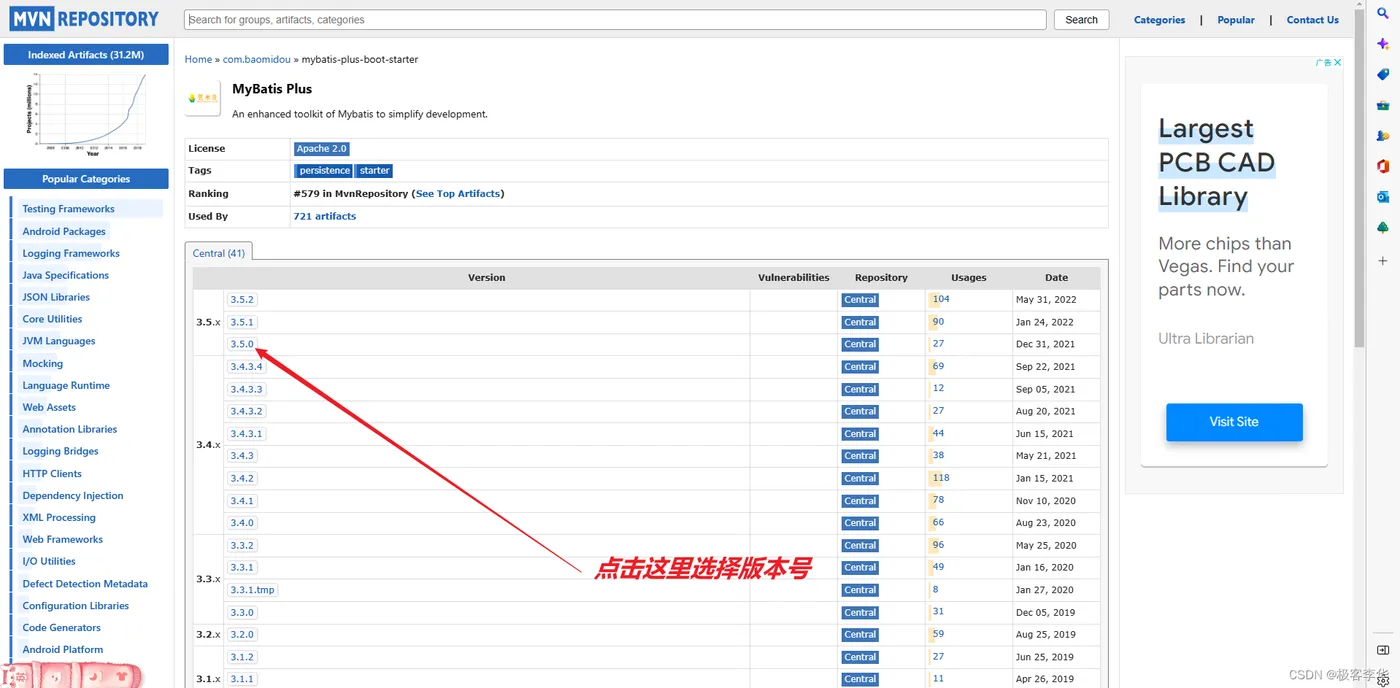The height and width of the screenshot is (688, 1400).
Task: Collapse the Edge sidebar with the panel icon
Action: [1383, 650]
